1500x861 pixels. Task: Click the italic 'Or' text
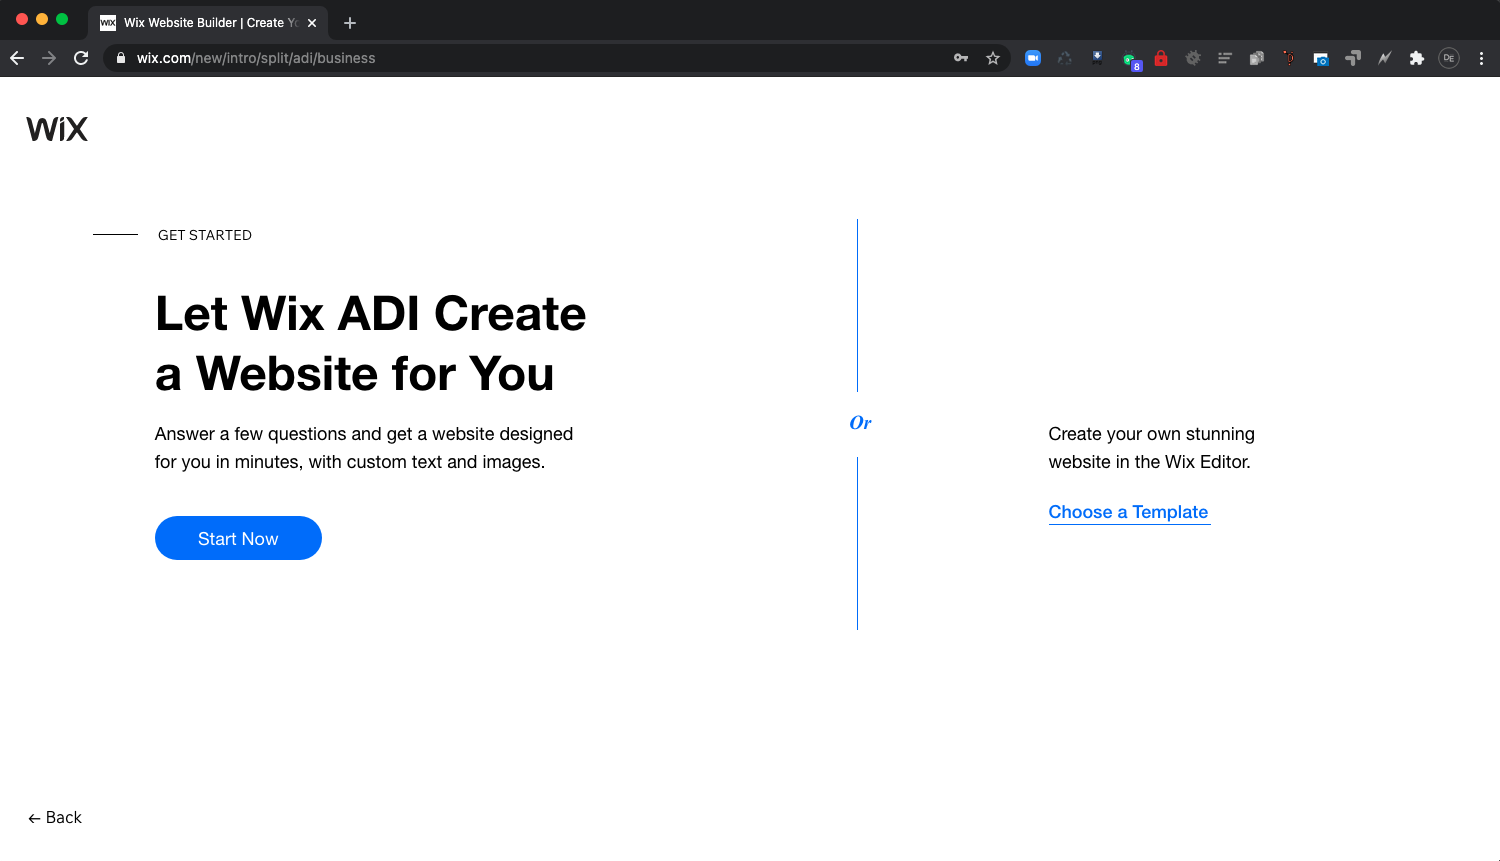click(x=860, y=423)
